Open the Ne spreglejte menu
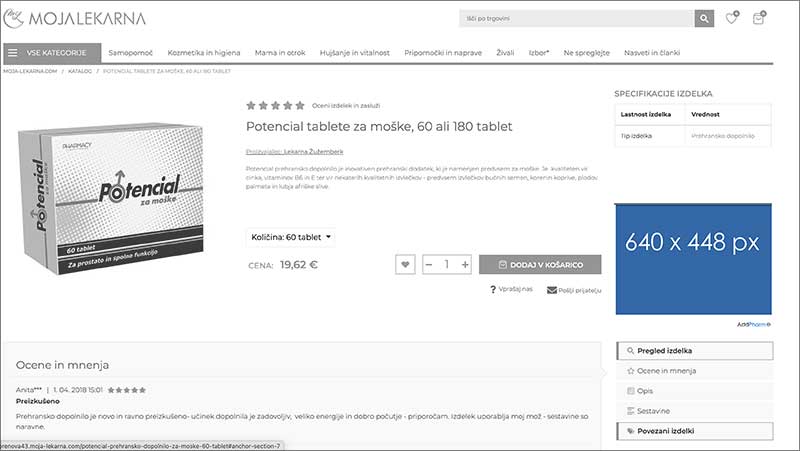Image resolution: width=800 pixels, height=451 pixels. (586, 53)
